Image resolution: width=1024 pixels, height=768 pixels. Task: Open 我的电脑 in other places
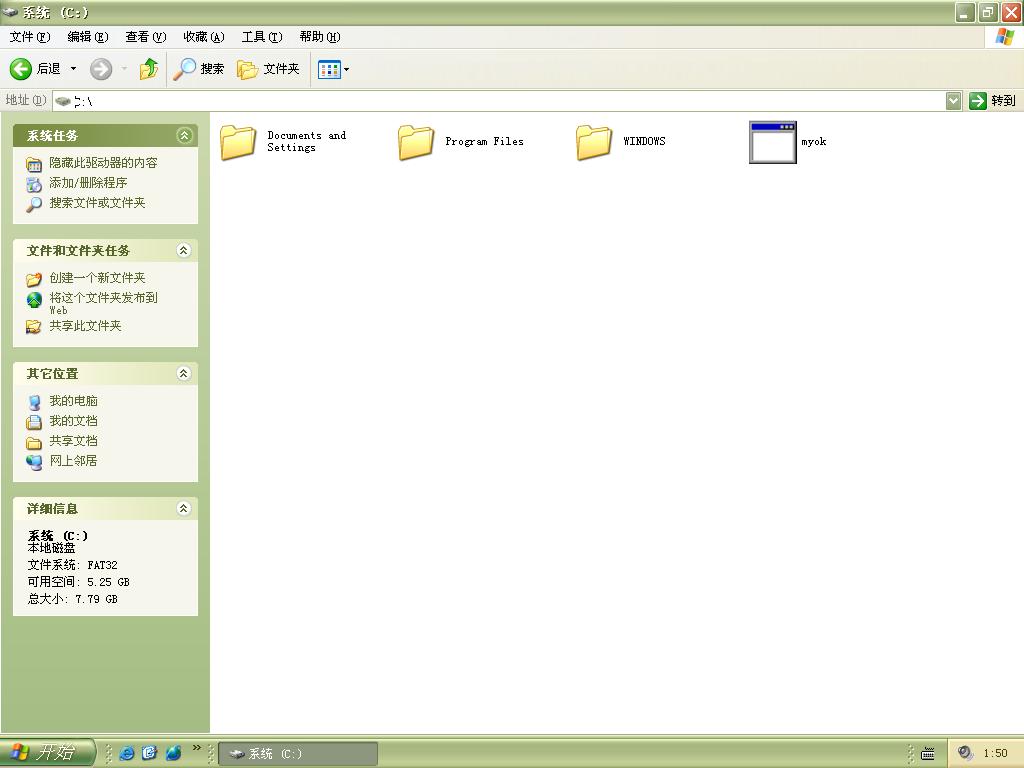[73, 401]
